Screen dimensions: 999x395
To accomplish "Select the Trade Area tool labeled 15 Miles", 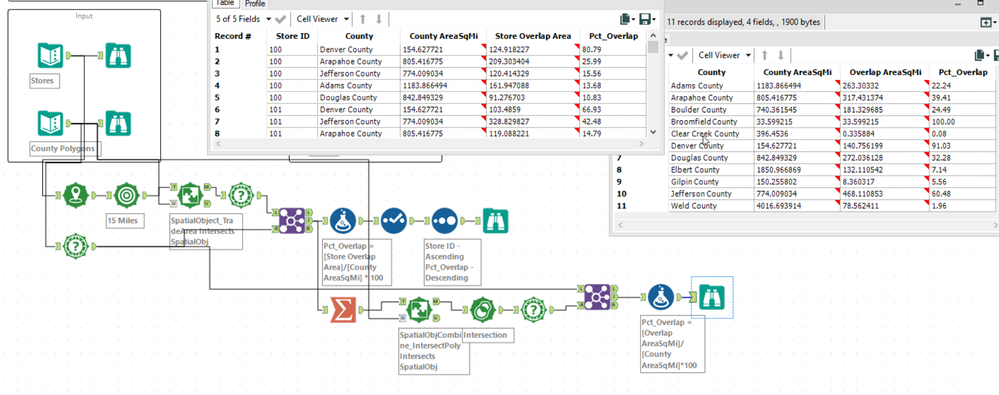I will pyautogui.click(x=127, y=195).
